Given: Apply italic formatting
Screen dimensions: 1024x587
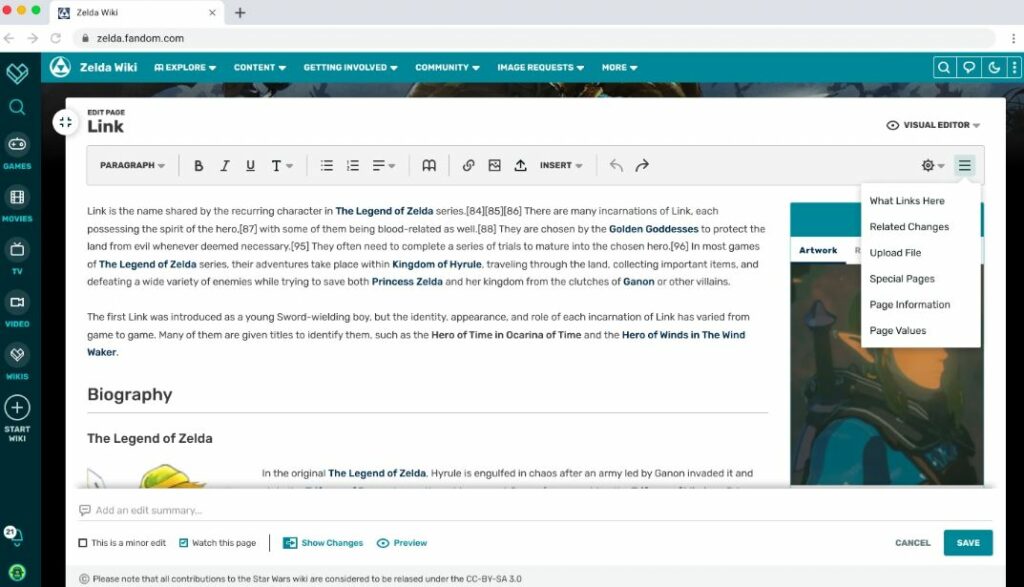Looking at the screenshot, I should point(225,166).
